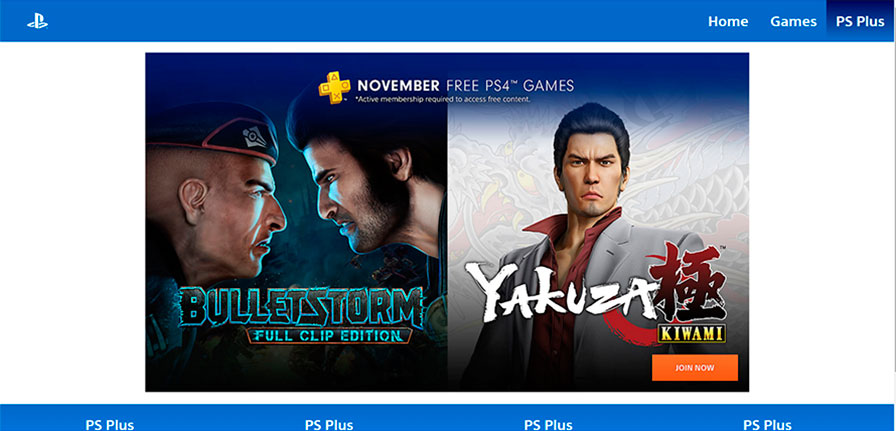896x431 pixels.
Task: Click the November Free PS4 Games heading
Action: [x=465, y=86]
